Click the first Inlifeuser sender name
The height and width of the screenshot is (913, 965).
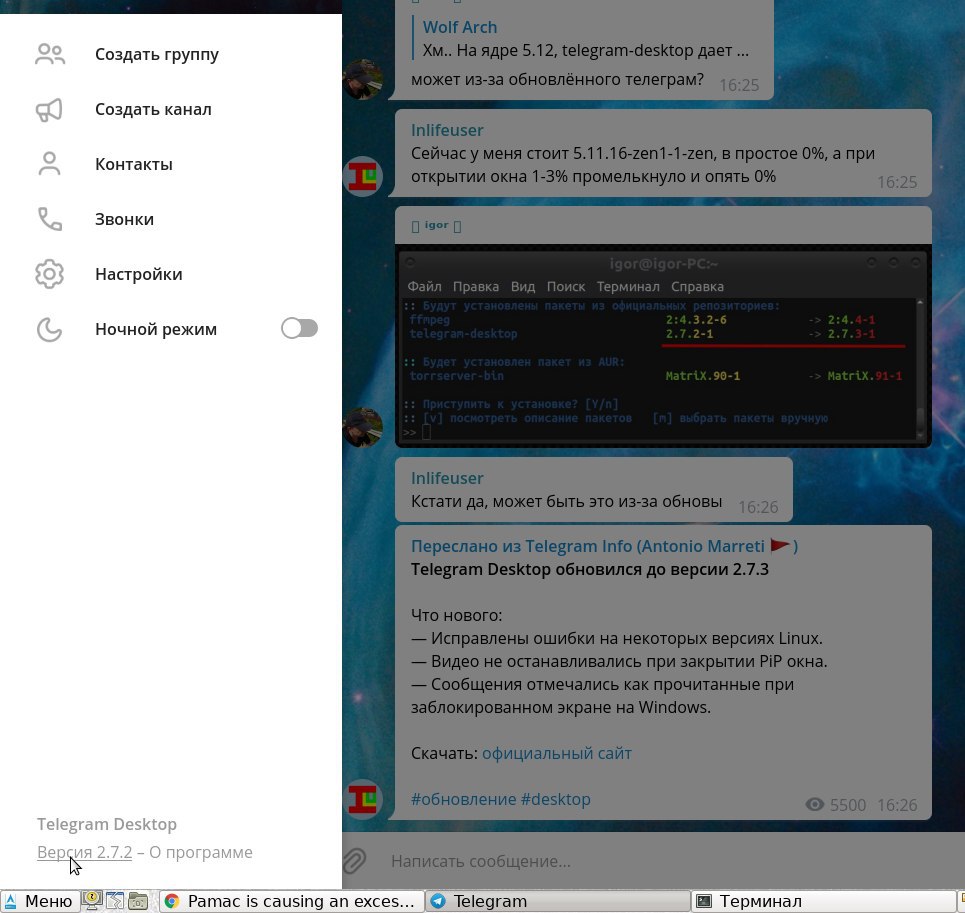coord(447,130)
